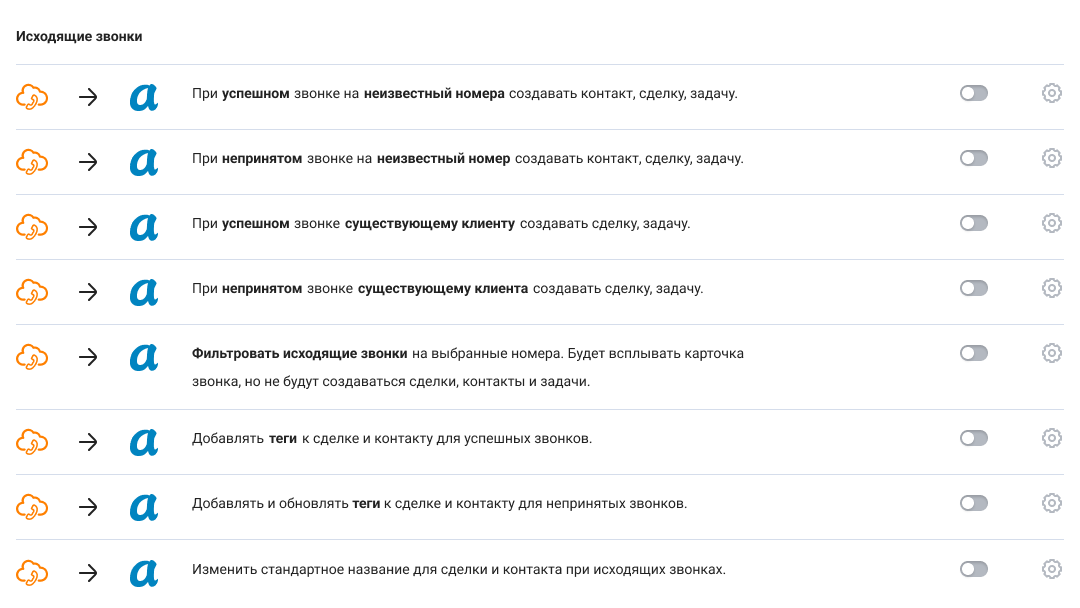The height and width of the screenshot is (608, 1080).
Task: Click gear icon for missed existing-client call rule
Action: [1051, 288]
